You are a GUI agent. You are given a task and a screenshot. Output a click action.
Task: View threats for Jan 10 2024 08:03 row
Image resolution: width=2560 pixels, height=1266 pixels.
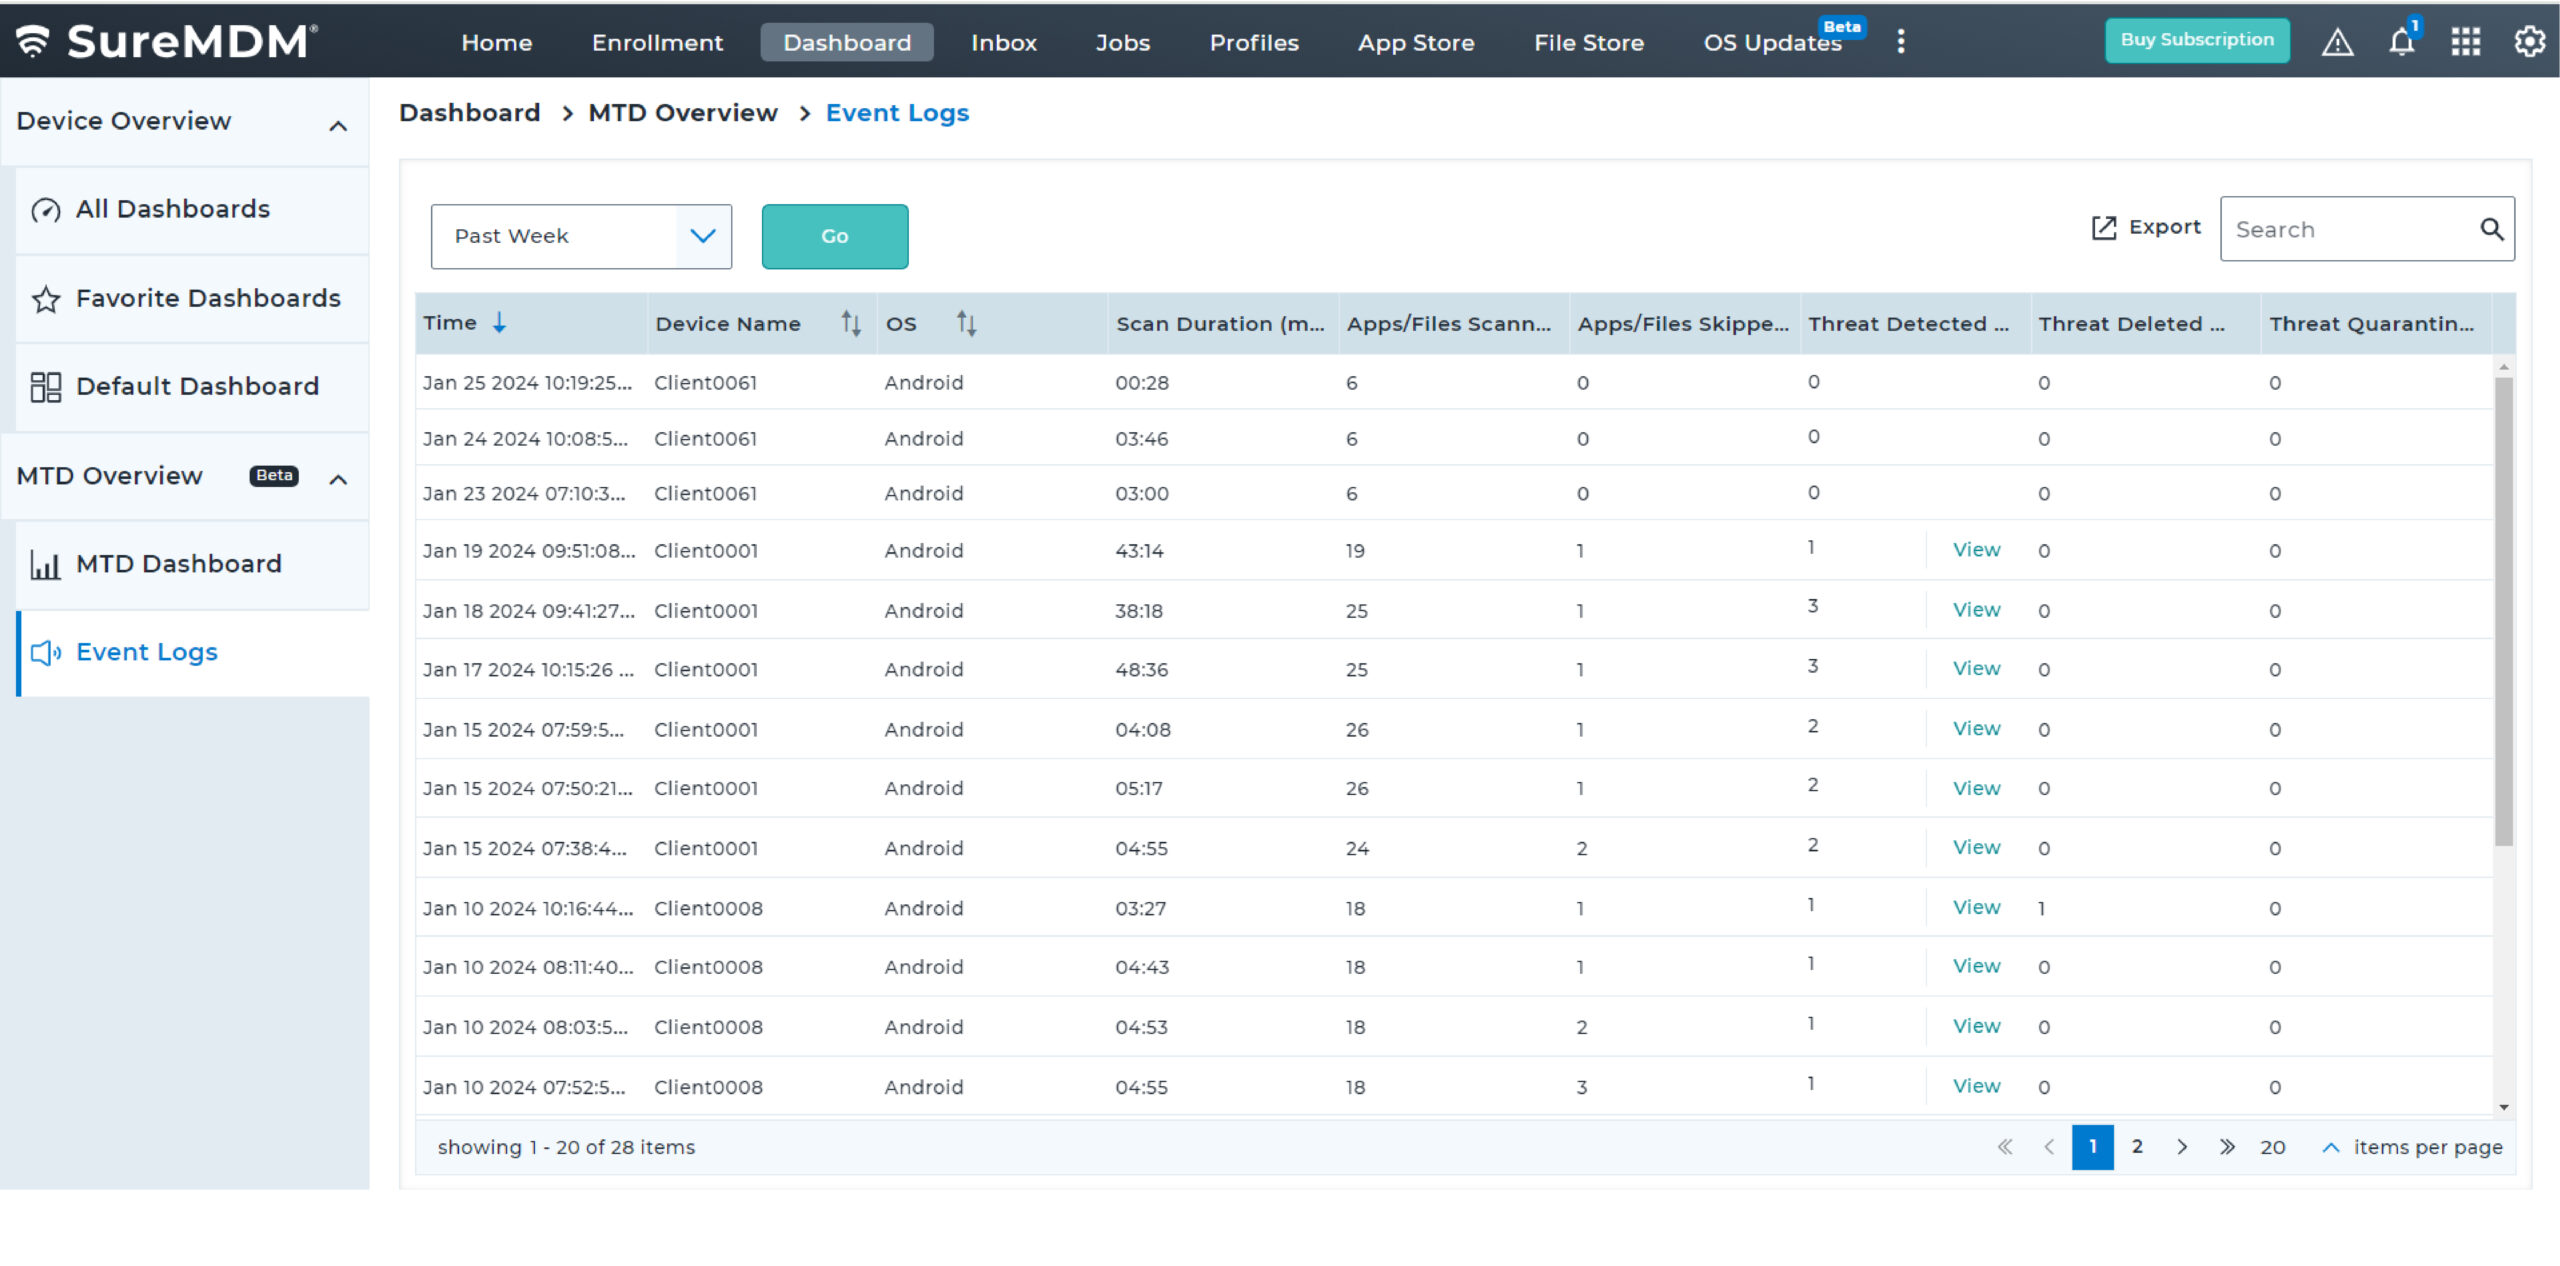(x=1976, y=1026)
